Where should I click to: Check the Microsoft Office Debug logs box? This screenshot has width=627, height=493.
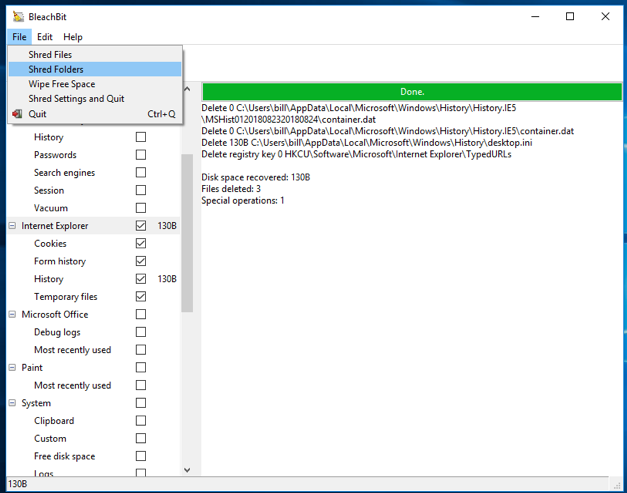[141, 332]
